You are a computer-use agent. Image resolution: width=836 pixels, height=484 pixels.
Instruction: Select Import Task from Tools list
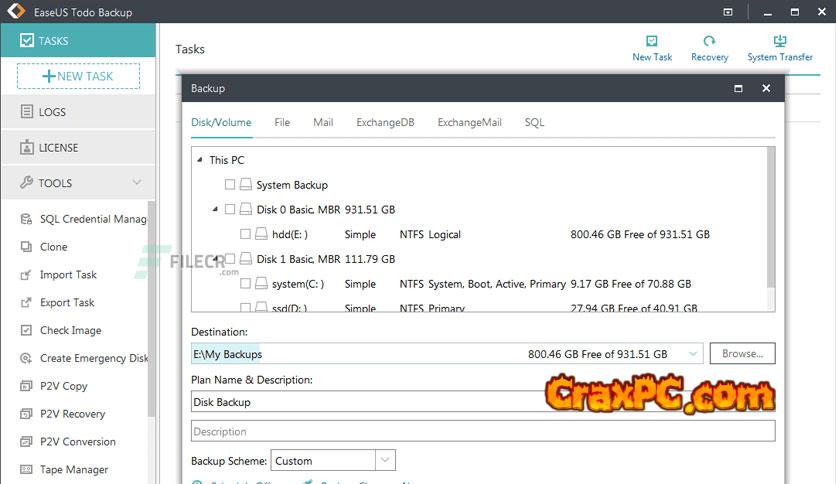[68, 275]
